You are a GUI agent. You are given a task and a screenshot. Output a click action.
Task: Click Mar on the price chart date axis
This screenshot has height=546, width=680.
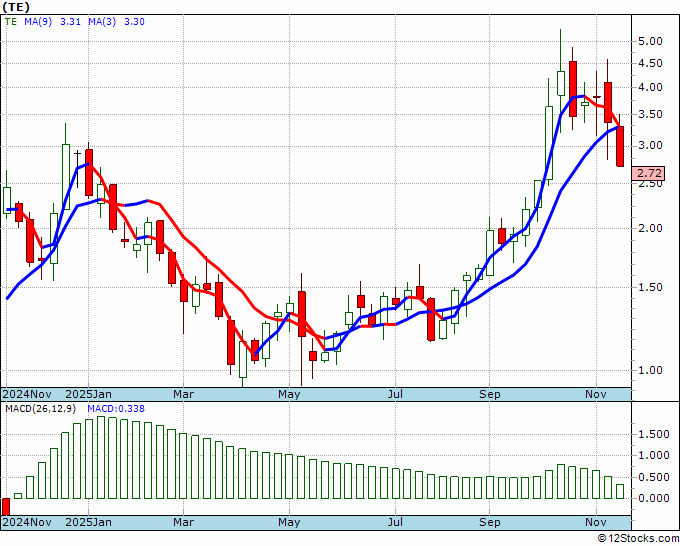click(x=183, y=394)
